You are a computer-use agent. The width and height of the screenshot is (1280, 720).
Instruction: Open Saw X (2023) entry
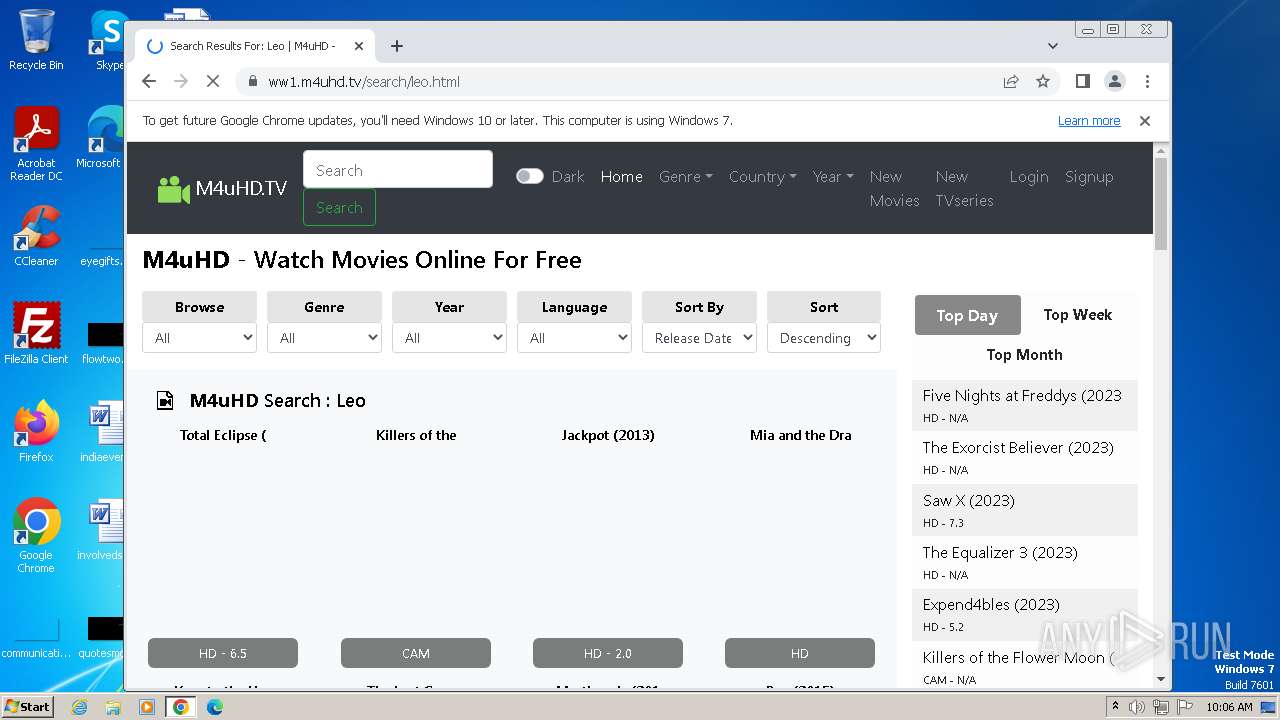tap(968, 500)
